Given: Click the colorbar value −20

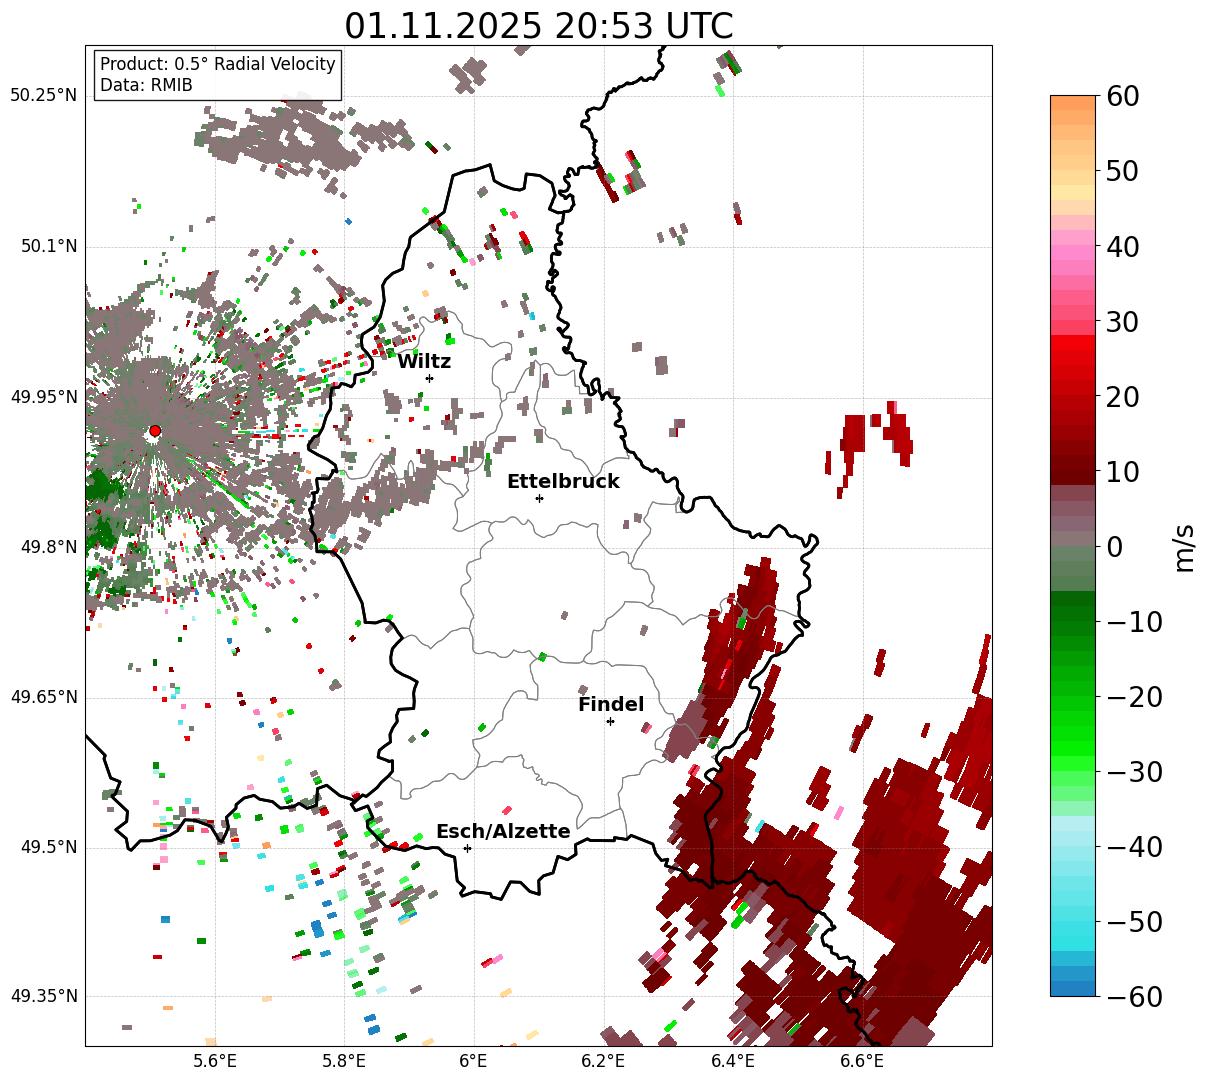Looking at the screenshot, I should click(x=1134, y=696).
